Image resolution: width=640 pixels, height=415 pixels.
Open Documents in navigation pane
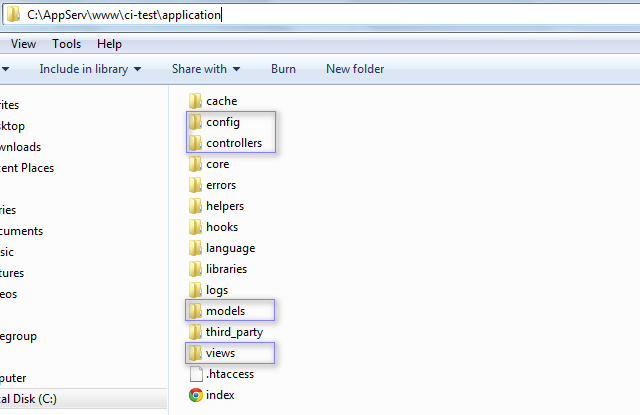pyautogui.click(x=21, y=231)
